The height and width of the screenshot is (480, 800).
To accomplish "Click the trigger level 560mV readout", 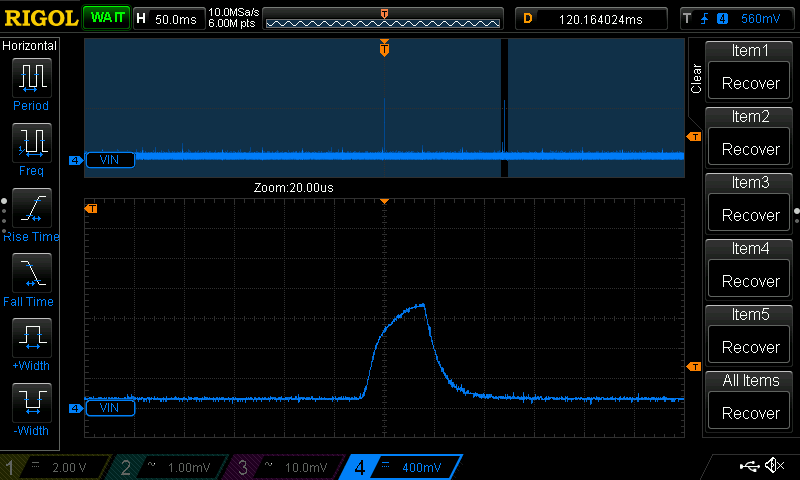I will (760, 19).
